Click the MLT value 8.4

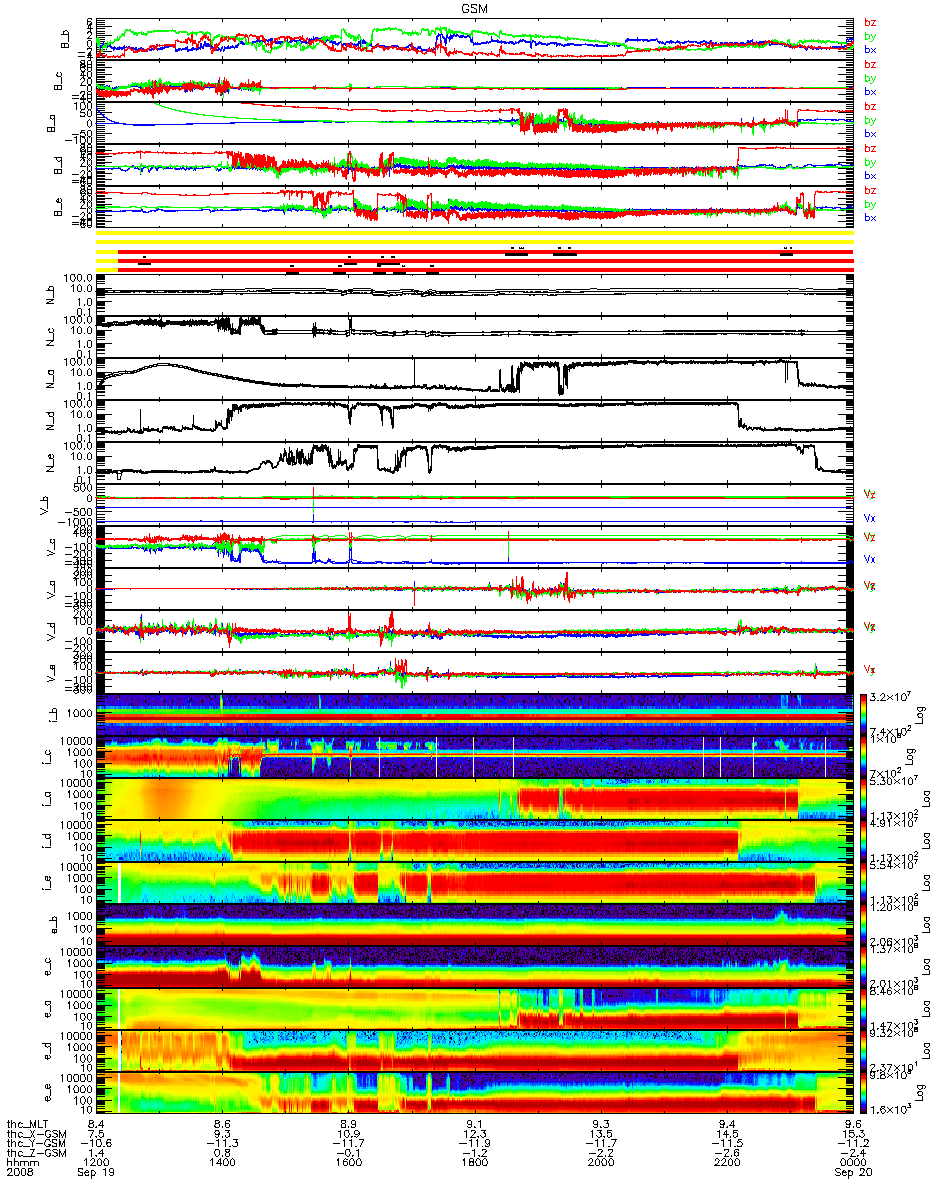(96, 1124)
